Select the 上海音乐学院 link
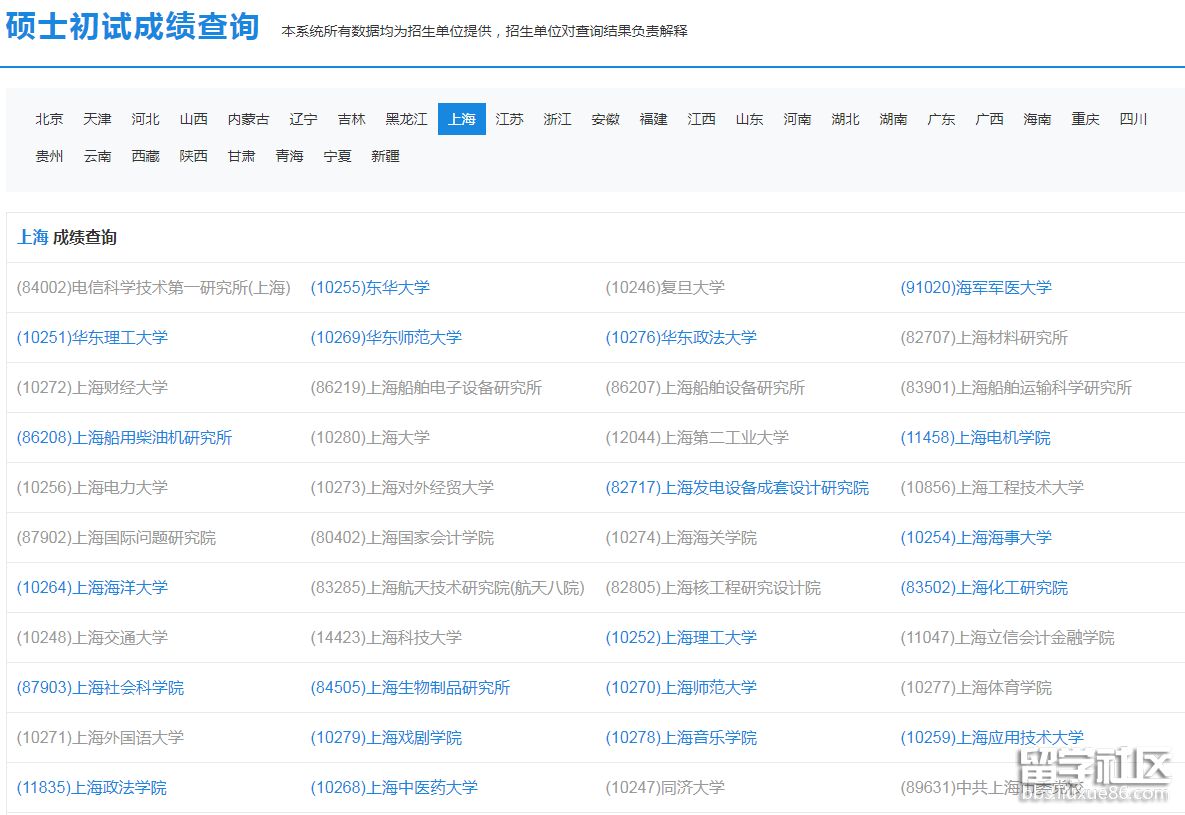 click(681, 737)
